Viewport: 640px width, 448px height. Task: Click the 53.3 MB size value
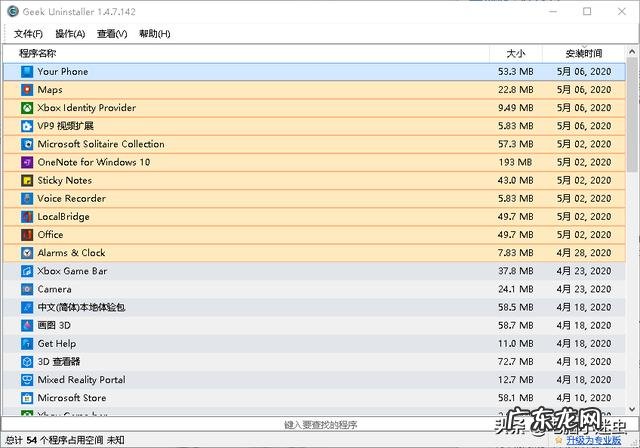point(516,72)
